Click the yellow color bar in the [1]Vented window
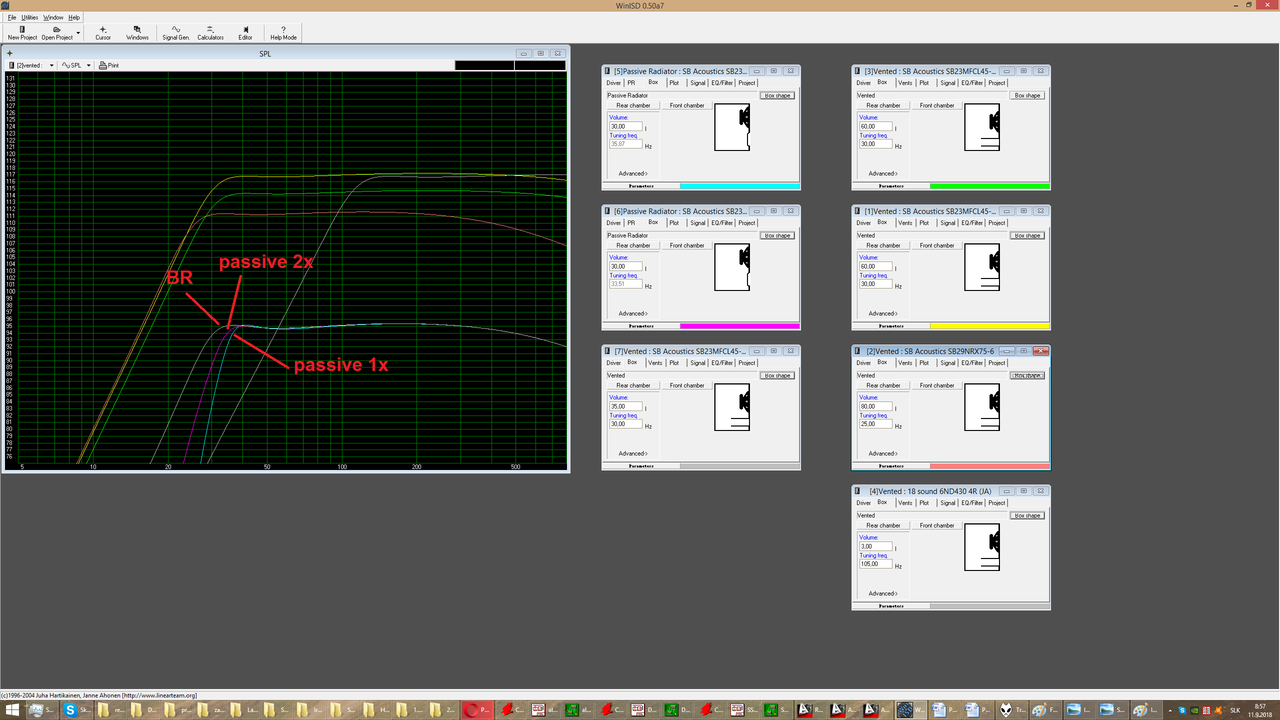The height and width of the screenshot is (720, 1280). (990, 326)
